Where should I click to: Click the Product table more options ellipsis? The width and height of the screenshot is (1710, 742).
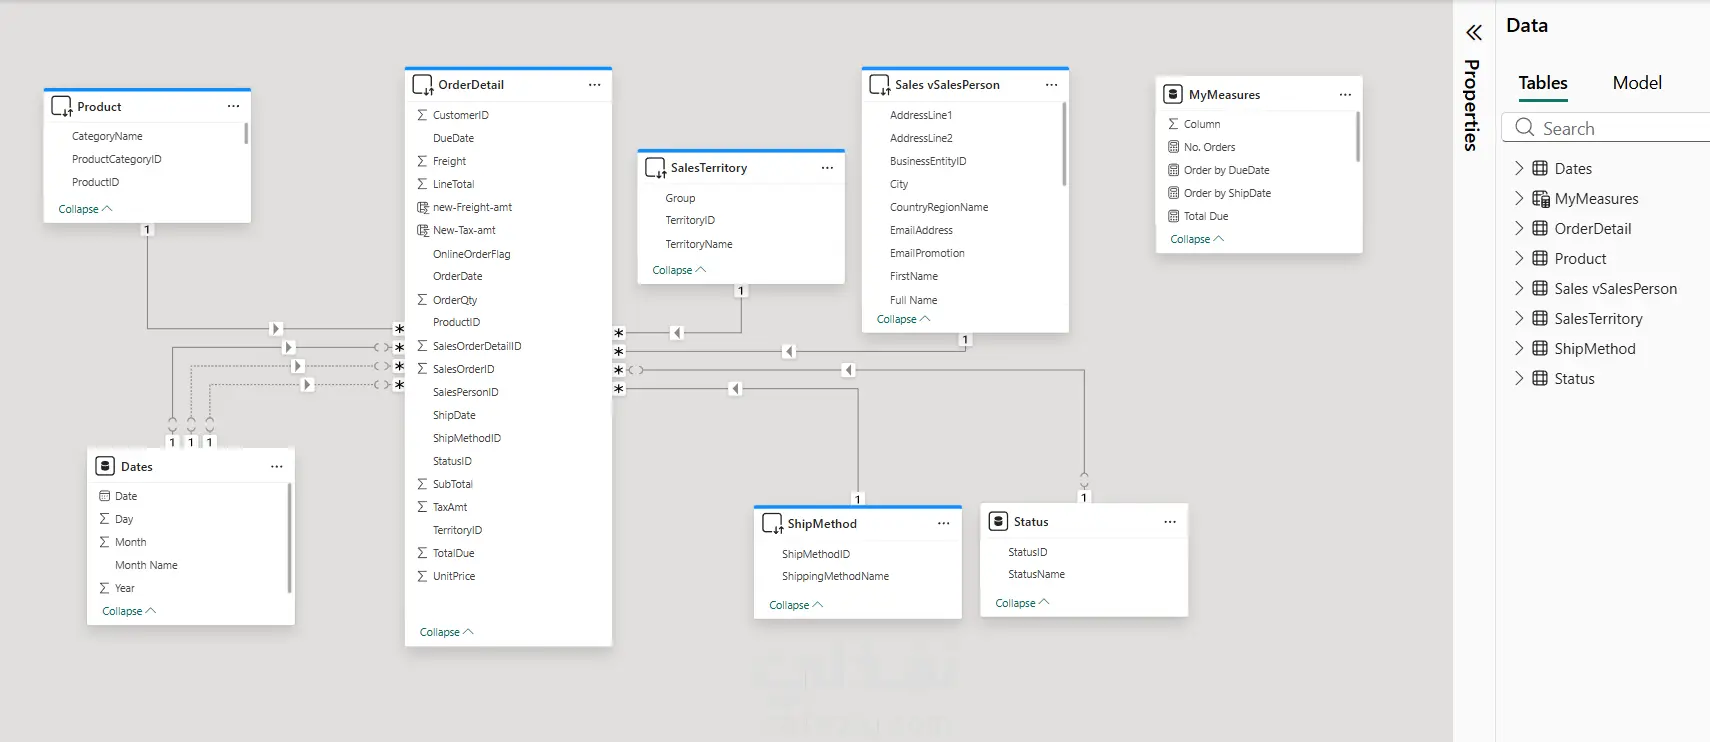point(233,106)
